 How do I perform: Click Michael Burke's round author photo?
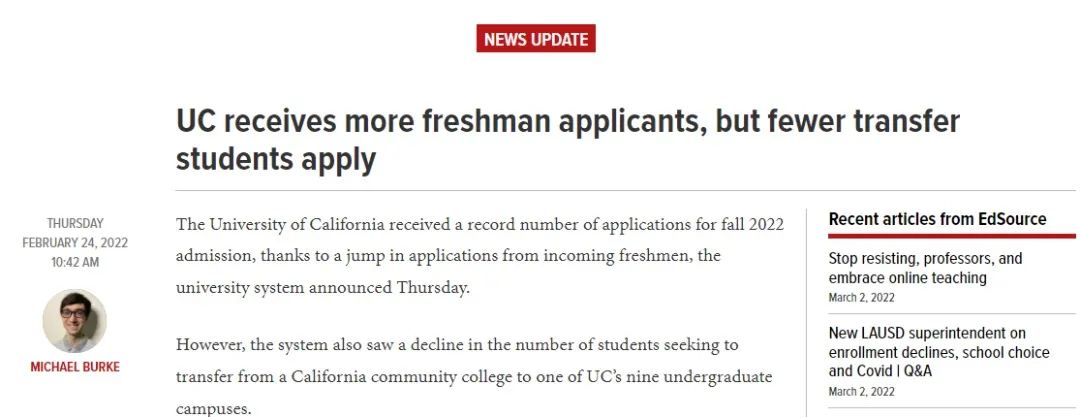74,321
